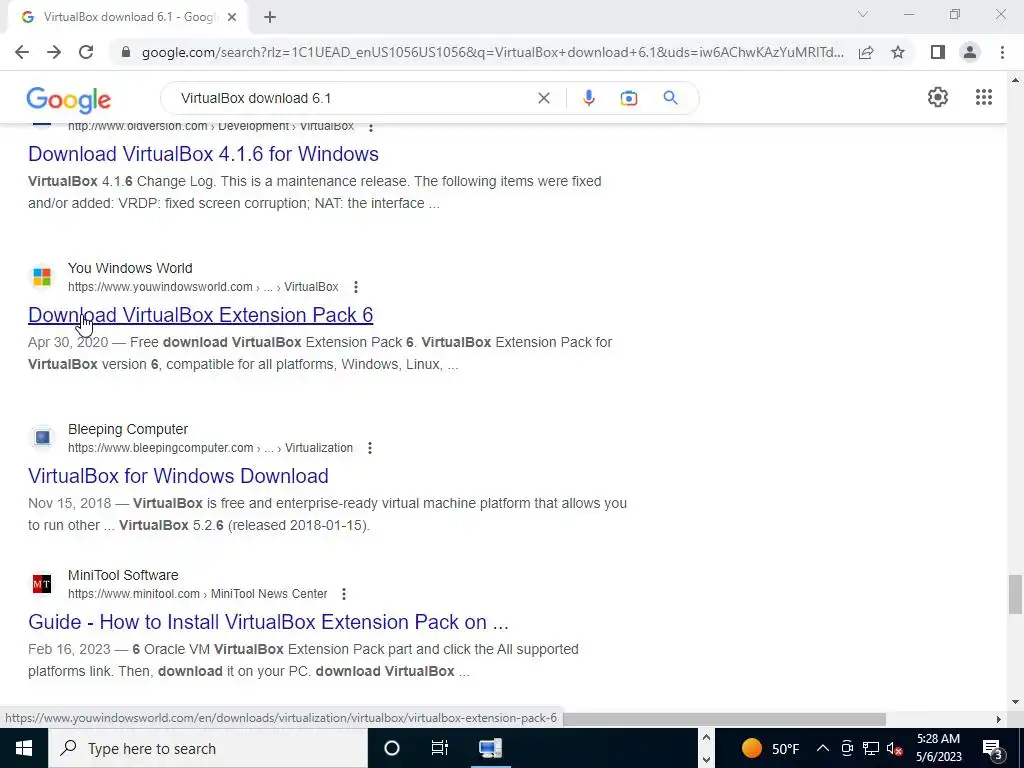1024x768 pixels.
Task: Click the bleepingcomputer.com URL breadcrumb
Action: pyautogui.click(x=210, y=448)
